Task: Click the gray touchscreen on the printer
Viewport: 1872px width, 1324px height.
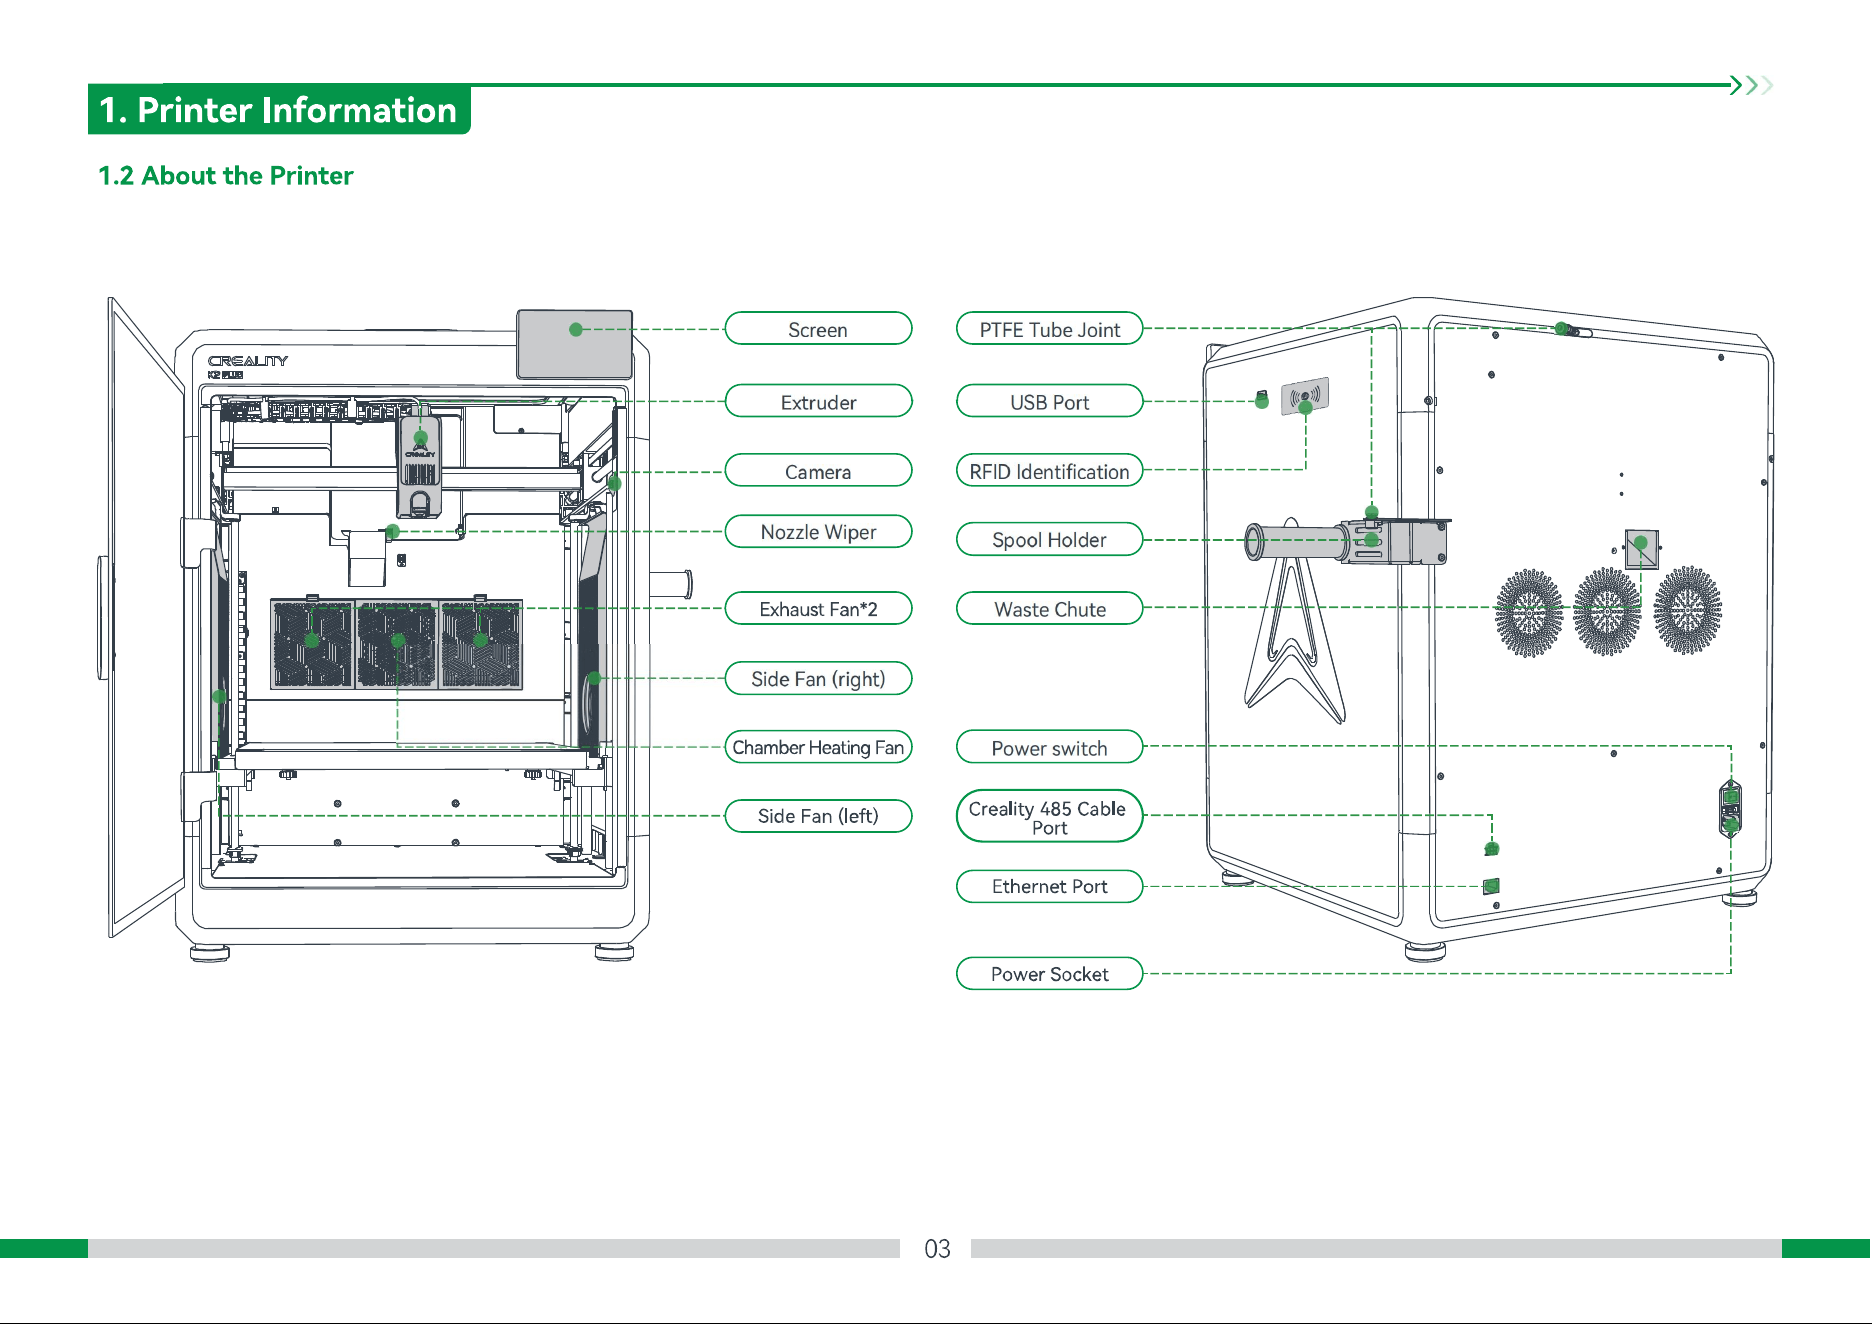Action: 575,344
